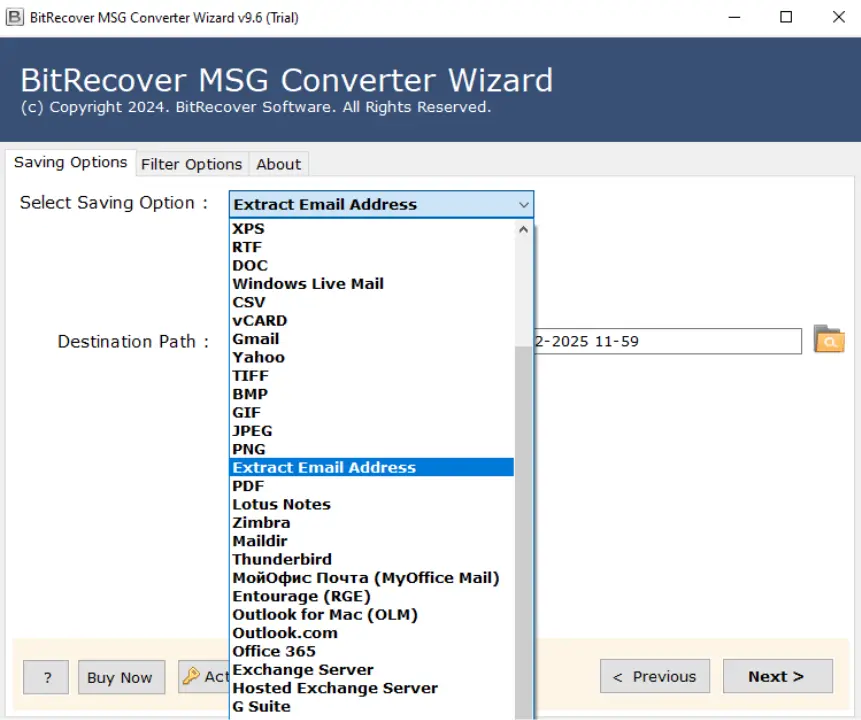Select Hosted Exchange Server option
The width and height of the screenshot is (861, 720).
pyautogui.click(x=372, y=688)
